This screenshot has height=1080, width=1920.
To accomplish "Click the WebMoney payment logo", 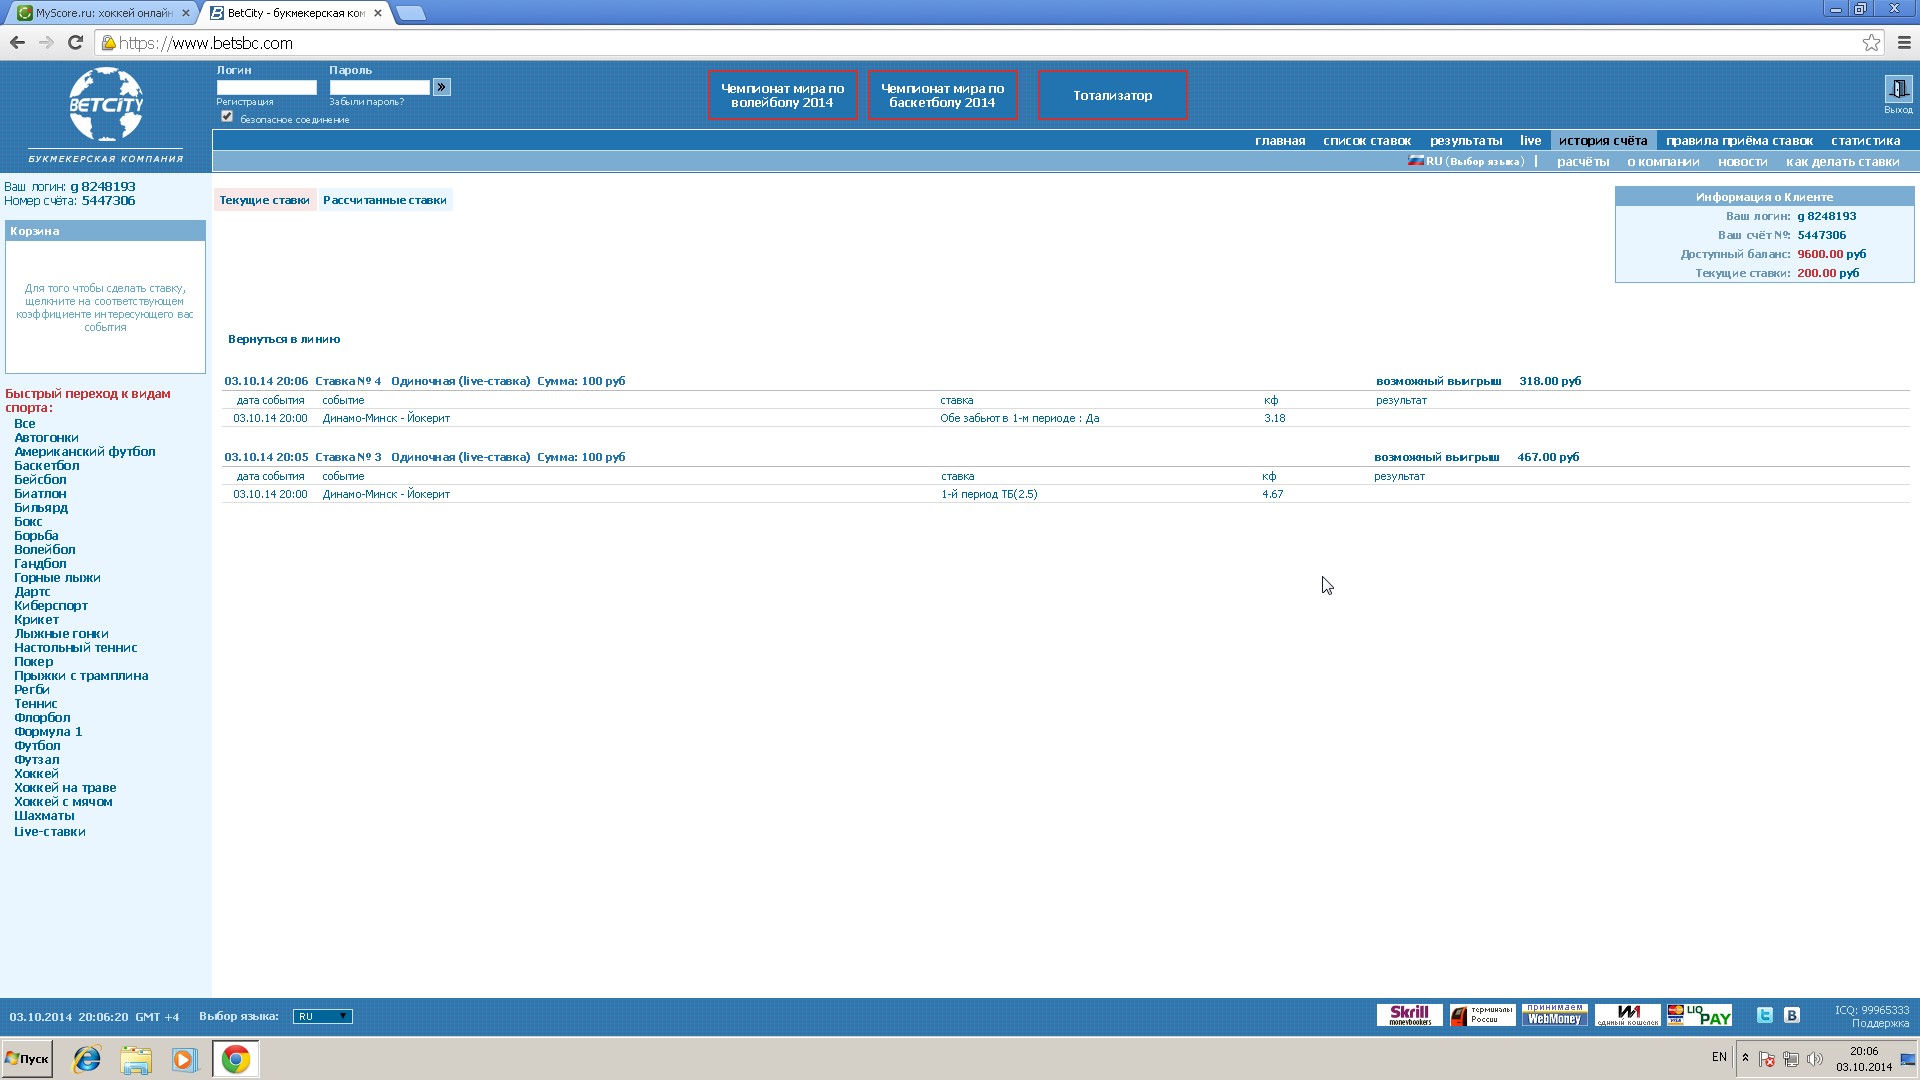I will (1554, 1016).
